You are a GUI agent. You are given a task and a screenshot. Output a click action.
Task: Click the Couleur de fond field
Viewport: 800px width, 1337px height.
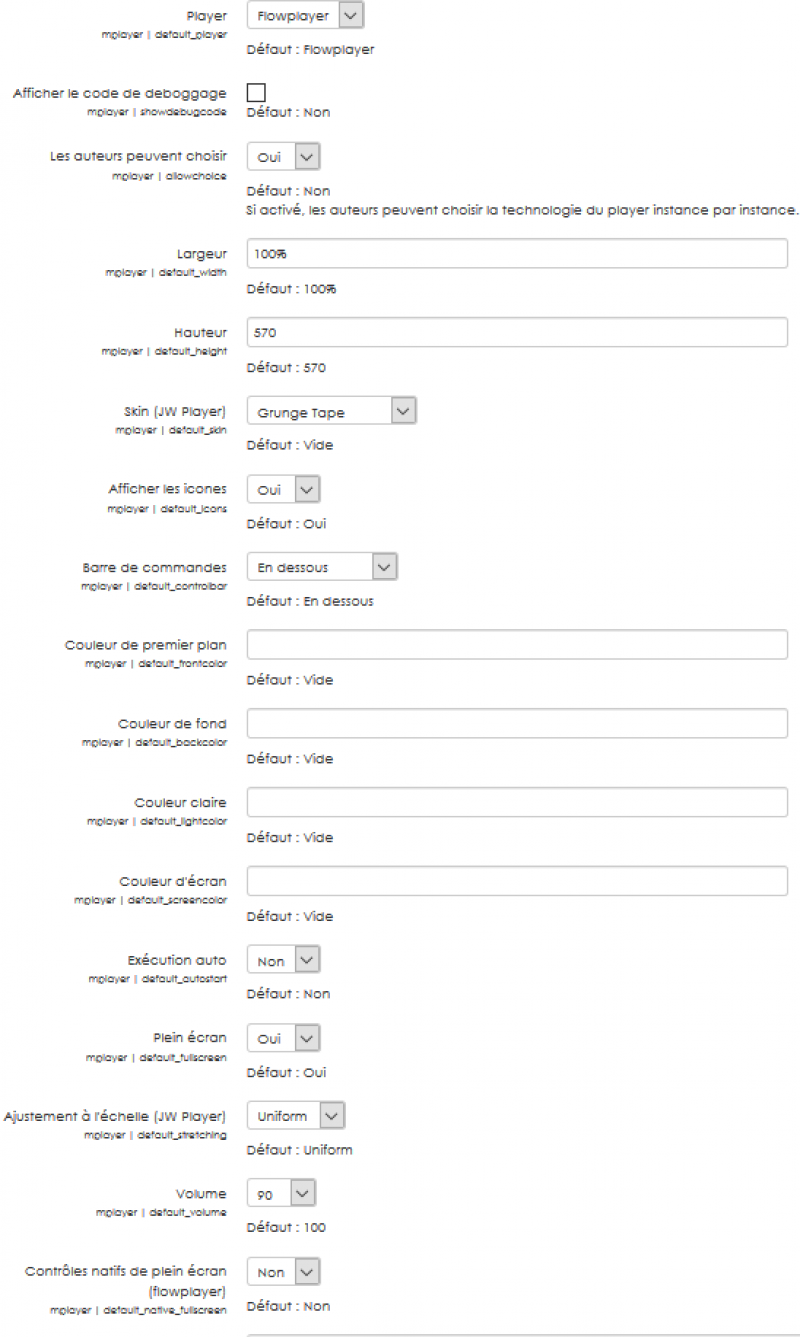pos(516,724)
